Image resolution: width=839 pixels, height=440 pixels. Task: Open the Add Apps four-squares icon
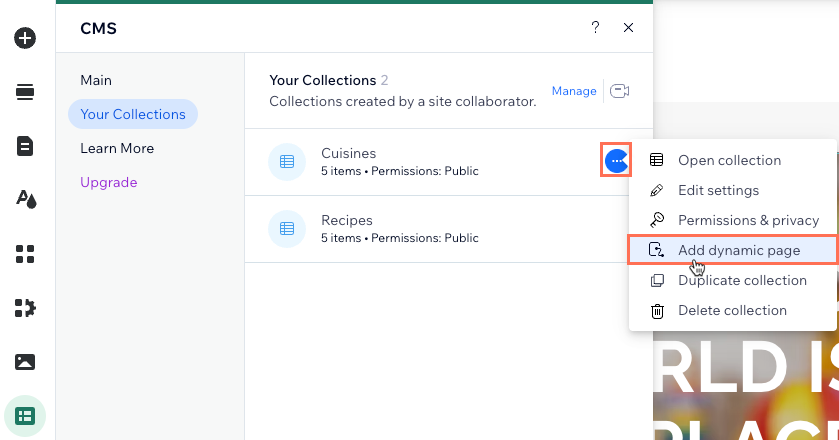click(x=25, y=254)
